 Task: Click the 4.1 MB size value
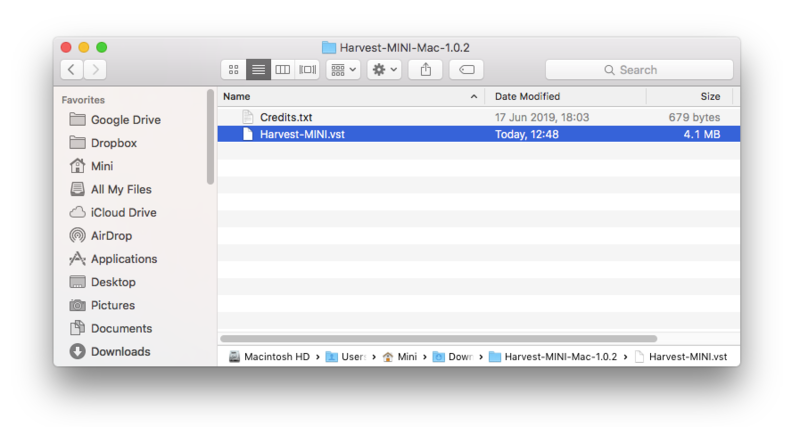pyautogui.click(x=702, y=134)
